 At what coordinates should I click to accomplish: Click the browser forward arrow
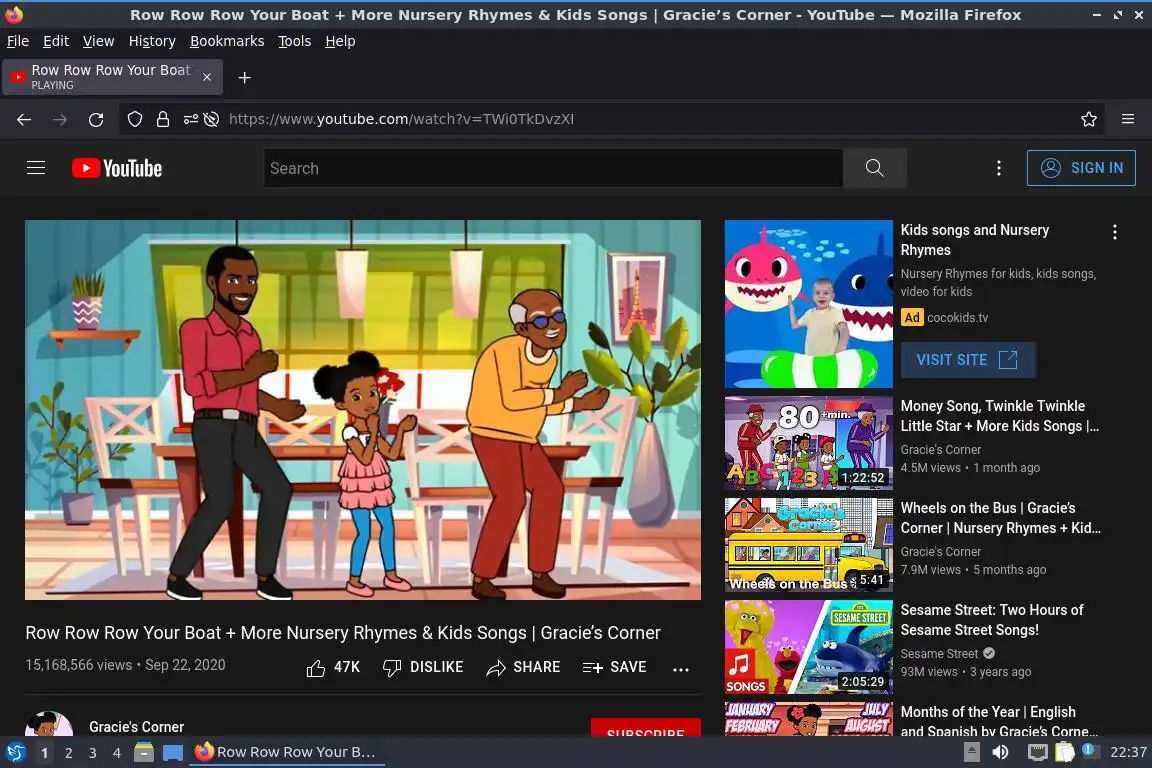click(60, 120)
